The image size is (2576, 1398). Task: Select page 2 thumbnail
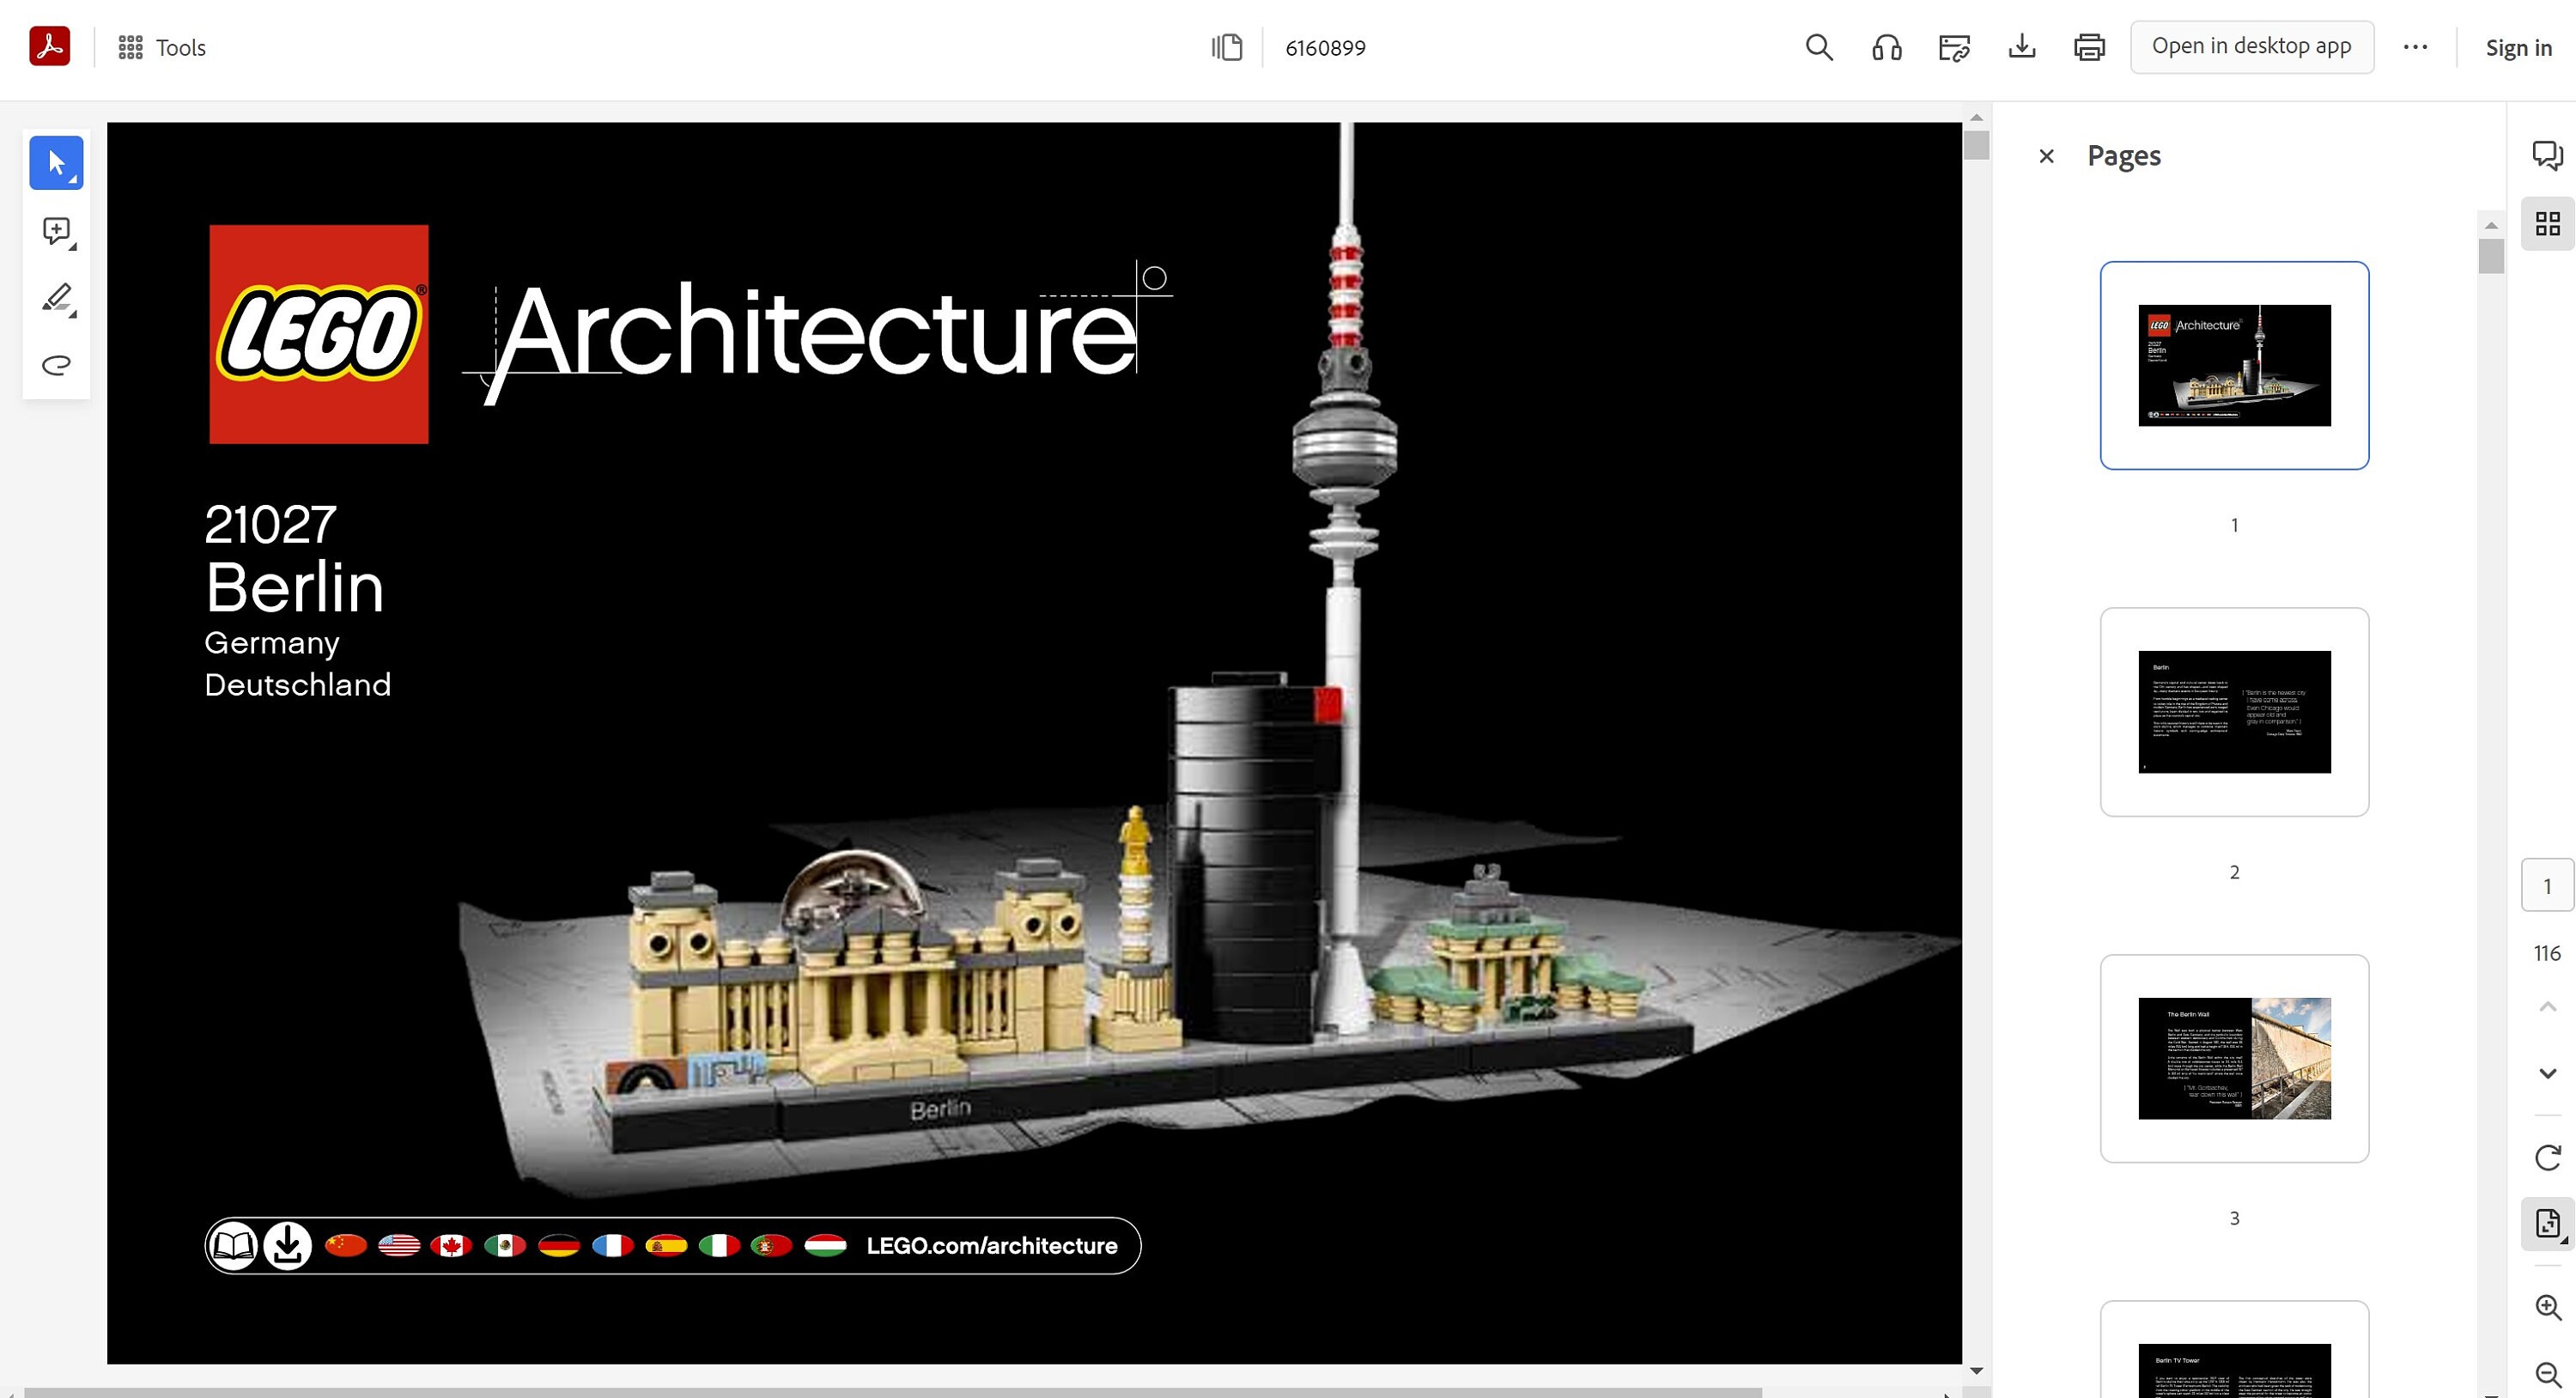click(x=2234, y=712)
